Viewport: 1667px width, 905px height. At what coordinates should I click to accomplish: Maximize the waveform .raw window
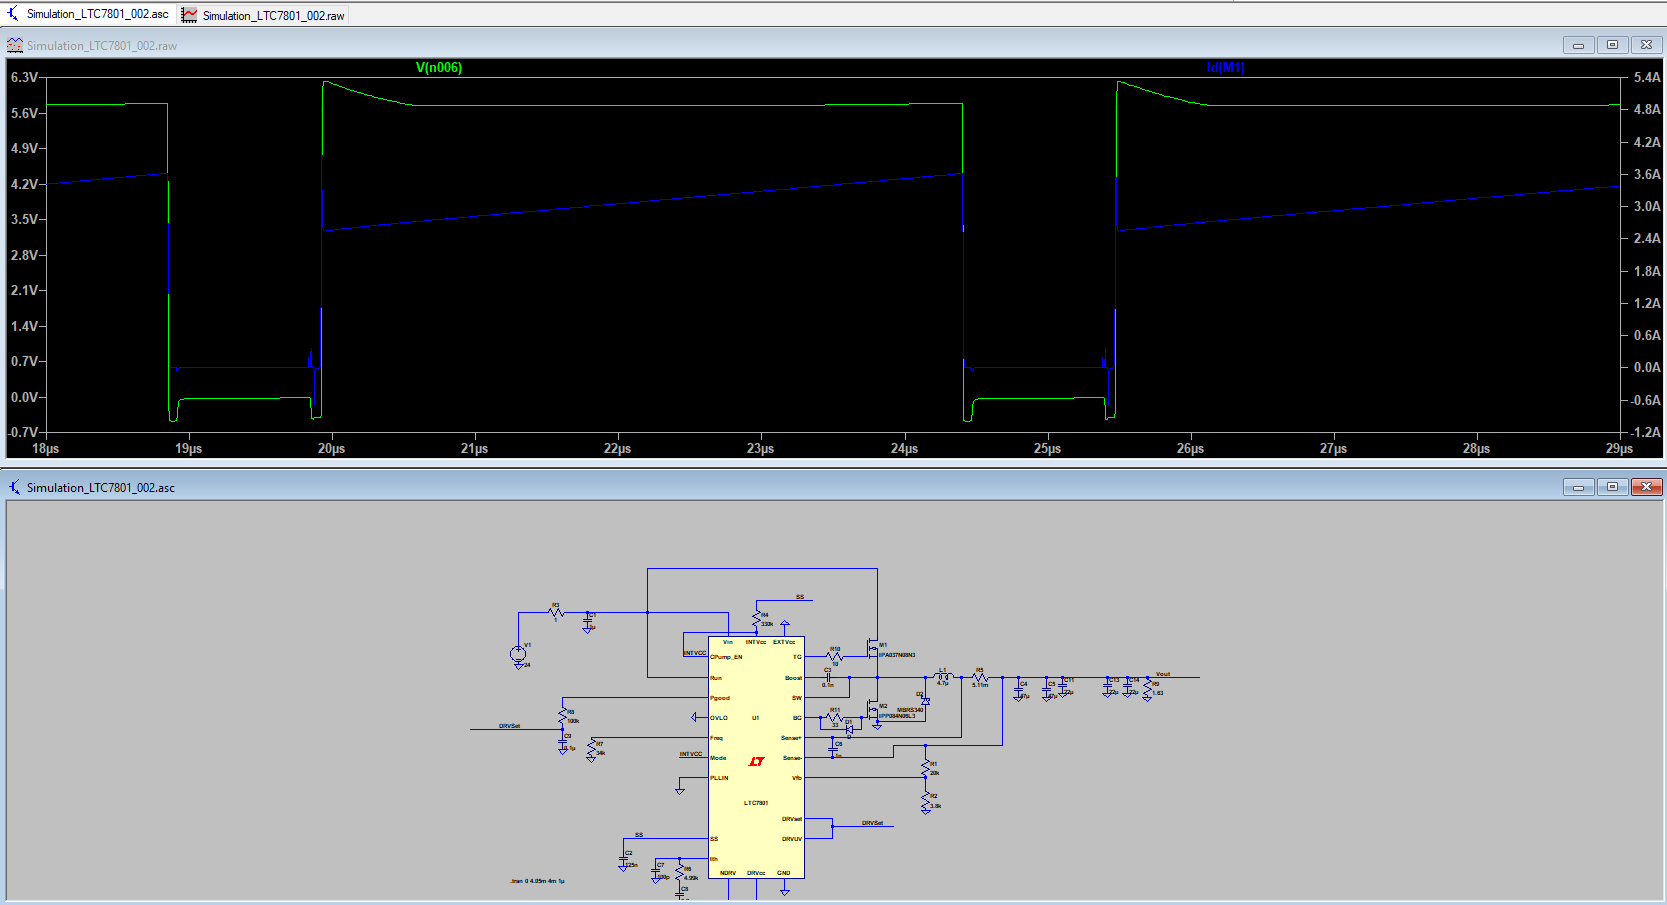[x=1612, y=45]
